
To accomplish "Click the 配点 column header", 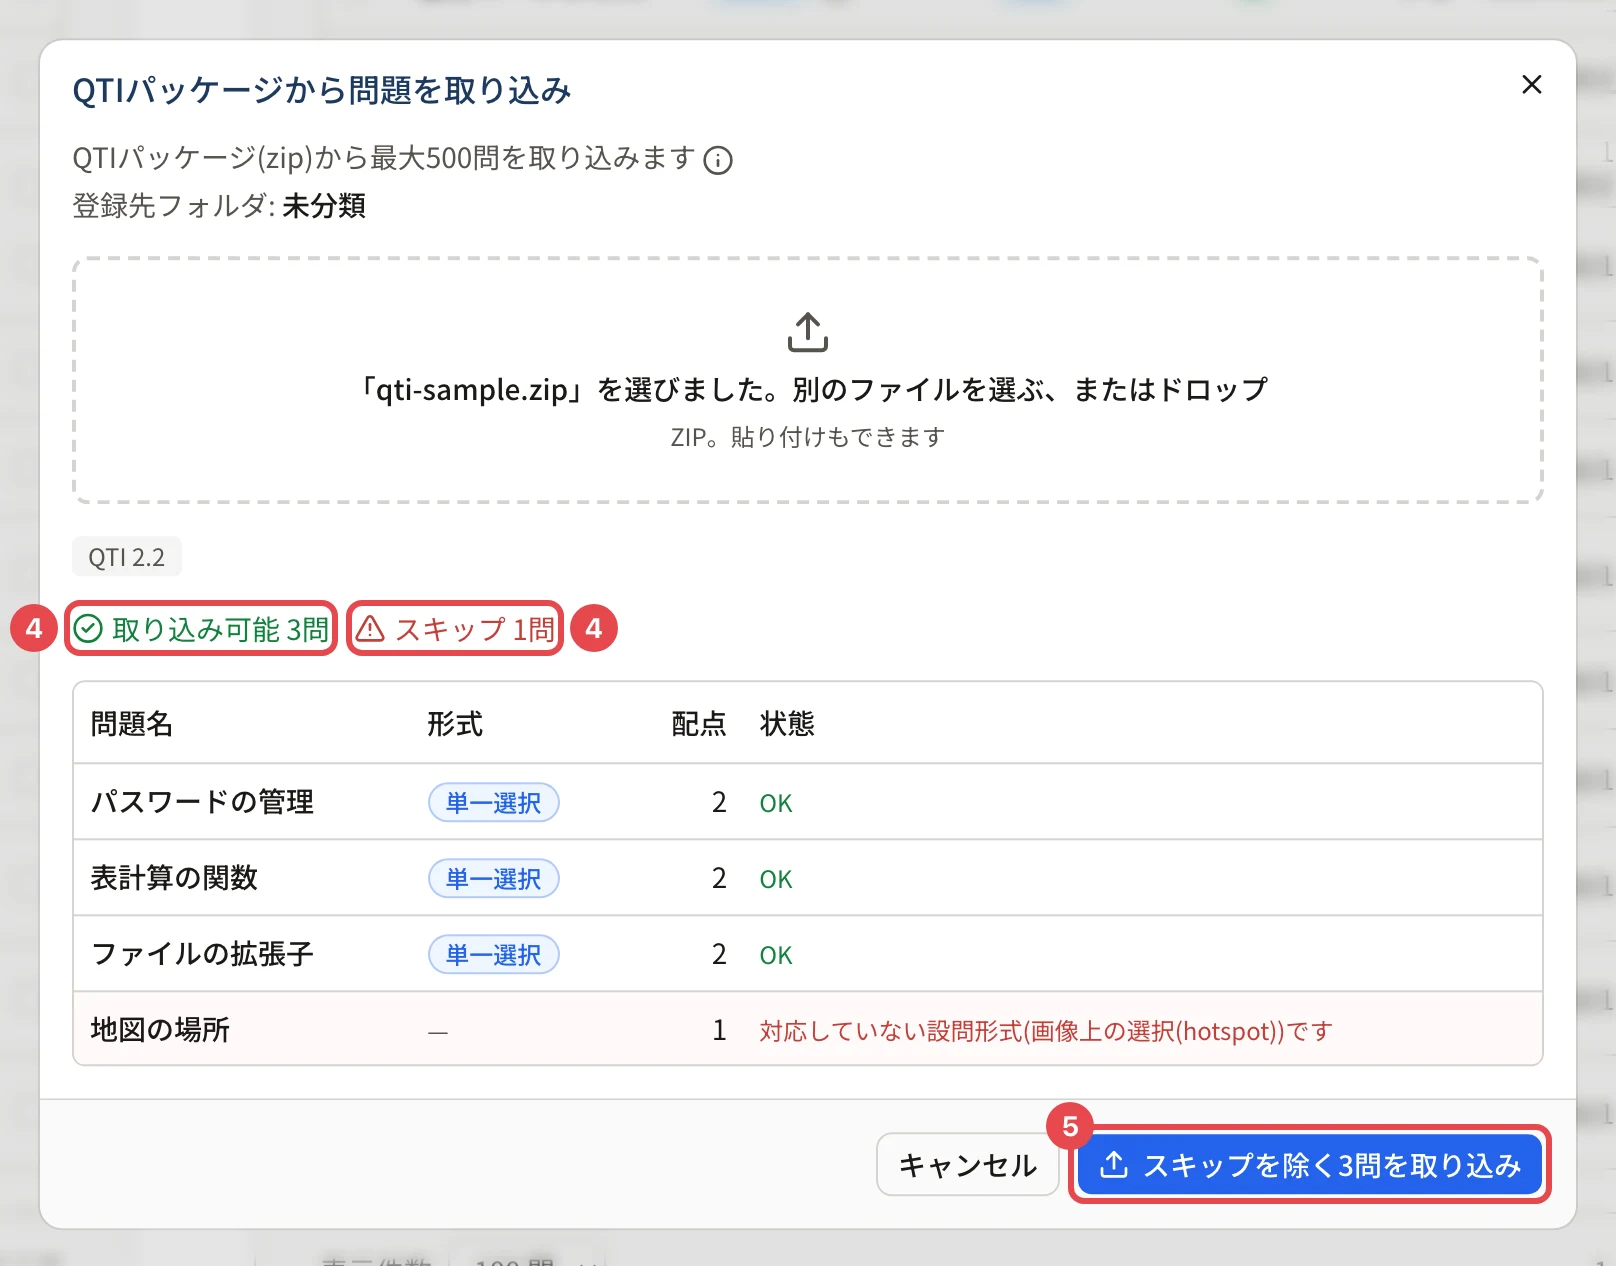I will pos(699,724).
